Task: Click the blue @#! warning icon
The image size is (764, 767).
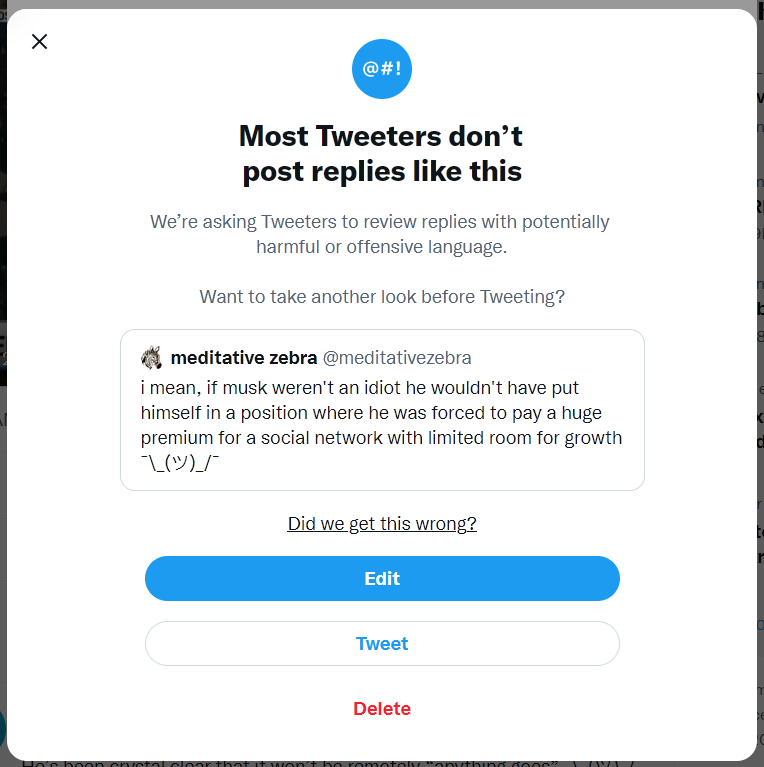Action: tap(382, 69)
